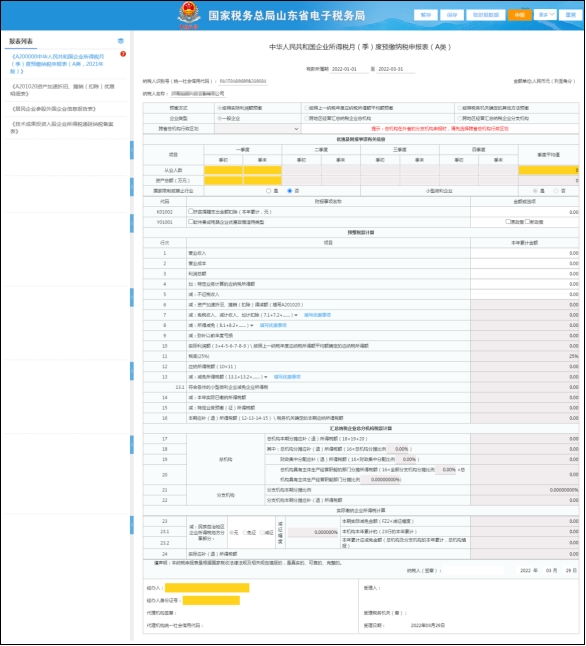Click the 从业人数 季度平均值 cell
The width and height of the screenshot is (586, 646).
tap(548, 170)
